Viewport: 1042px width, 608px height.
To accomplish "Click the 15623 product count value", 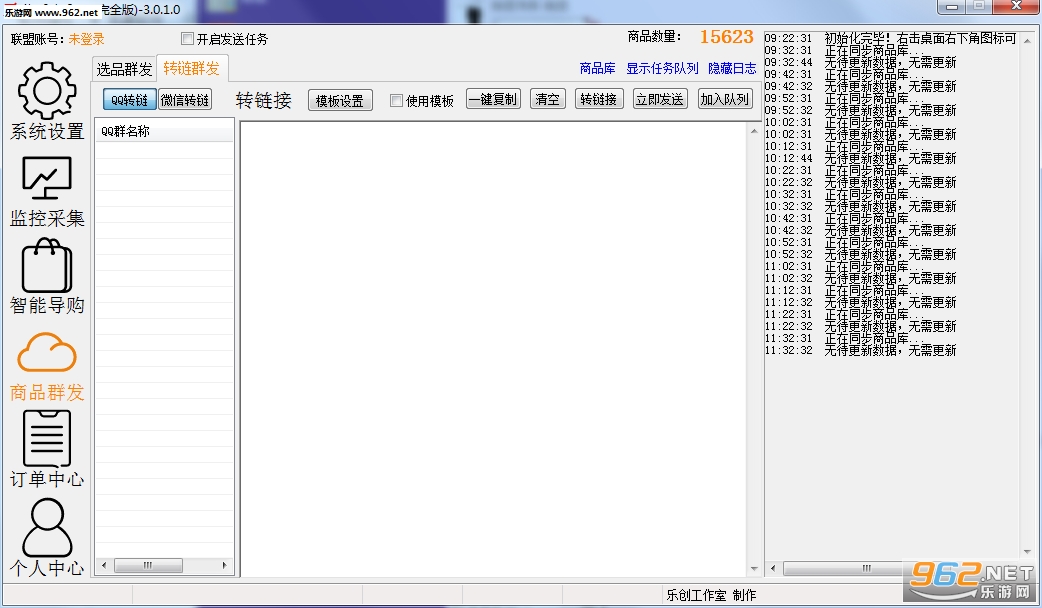I will pyautogui.click(x=726, y=37).
